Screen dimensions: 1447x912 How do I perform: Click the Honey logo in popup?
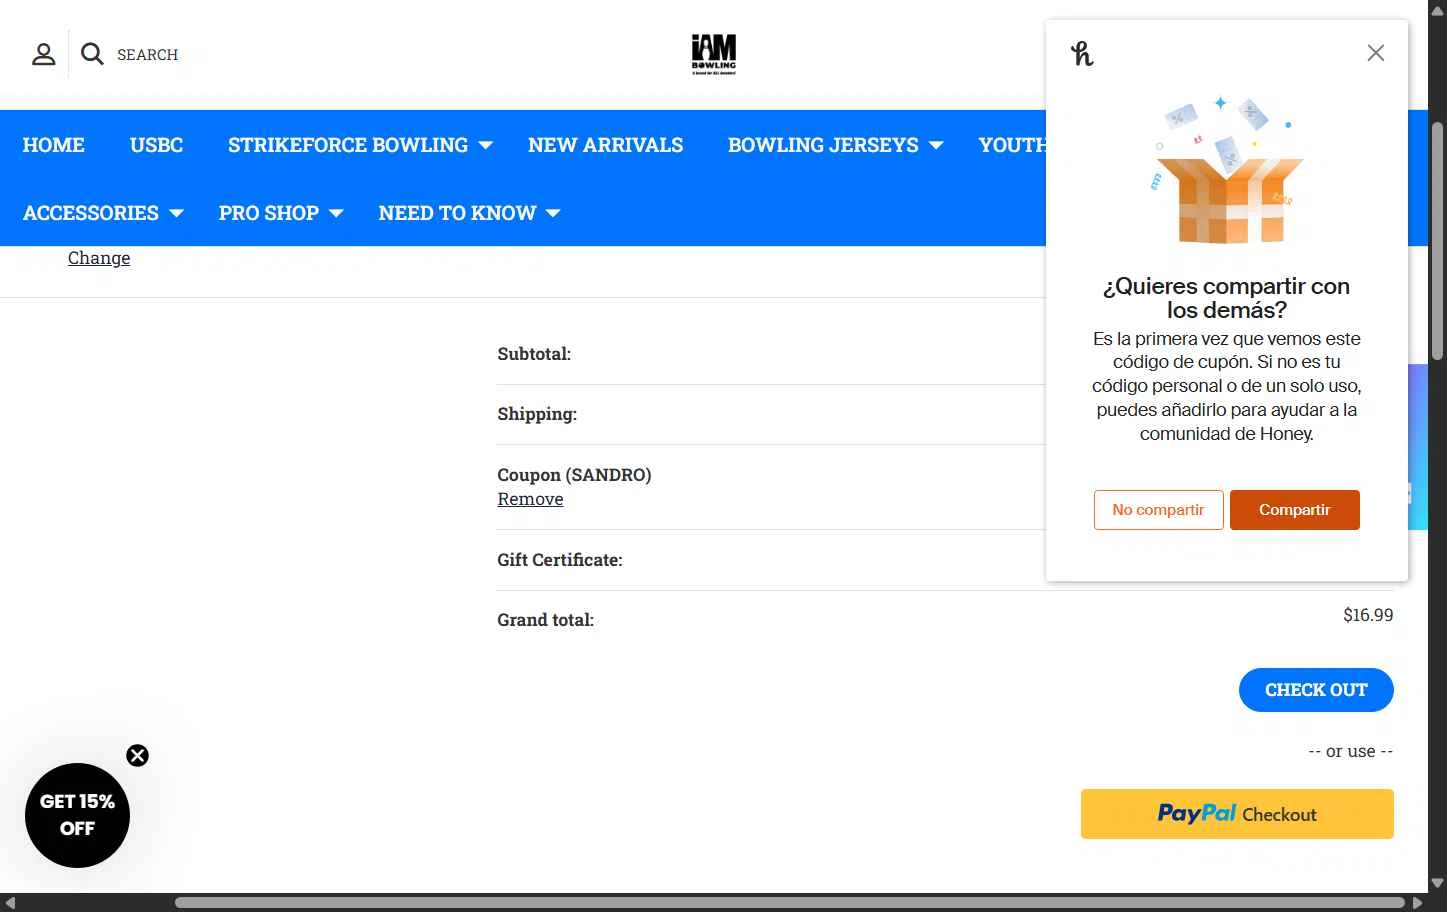point(1082,53)
